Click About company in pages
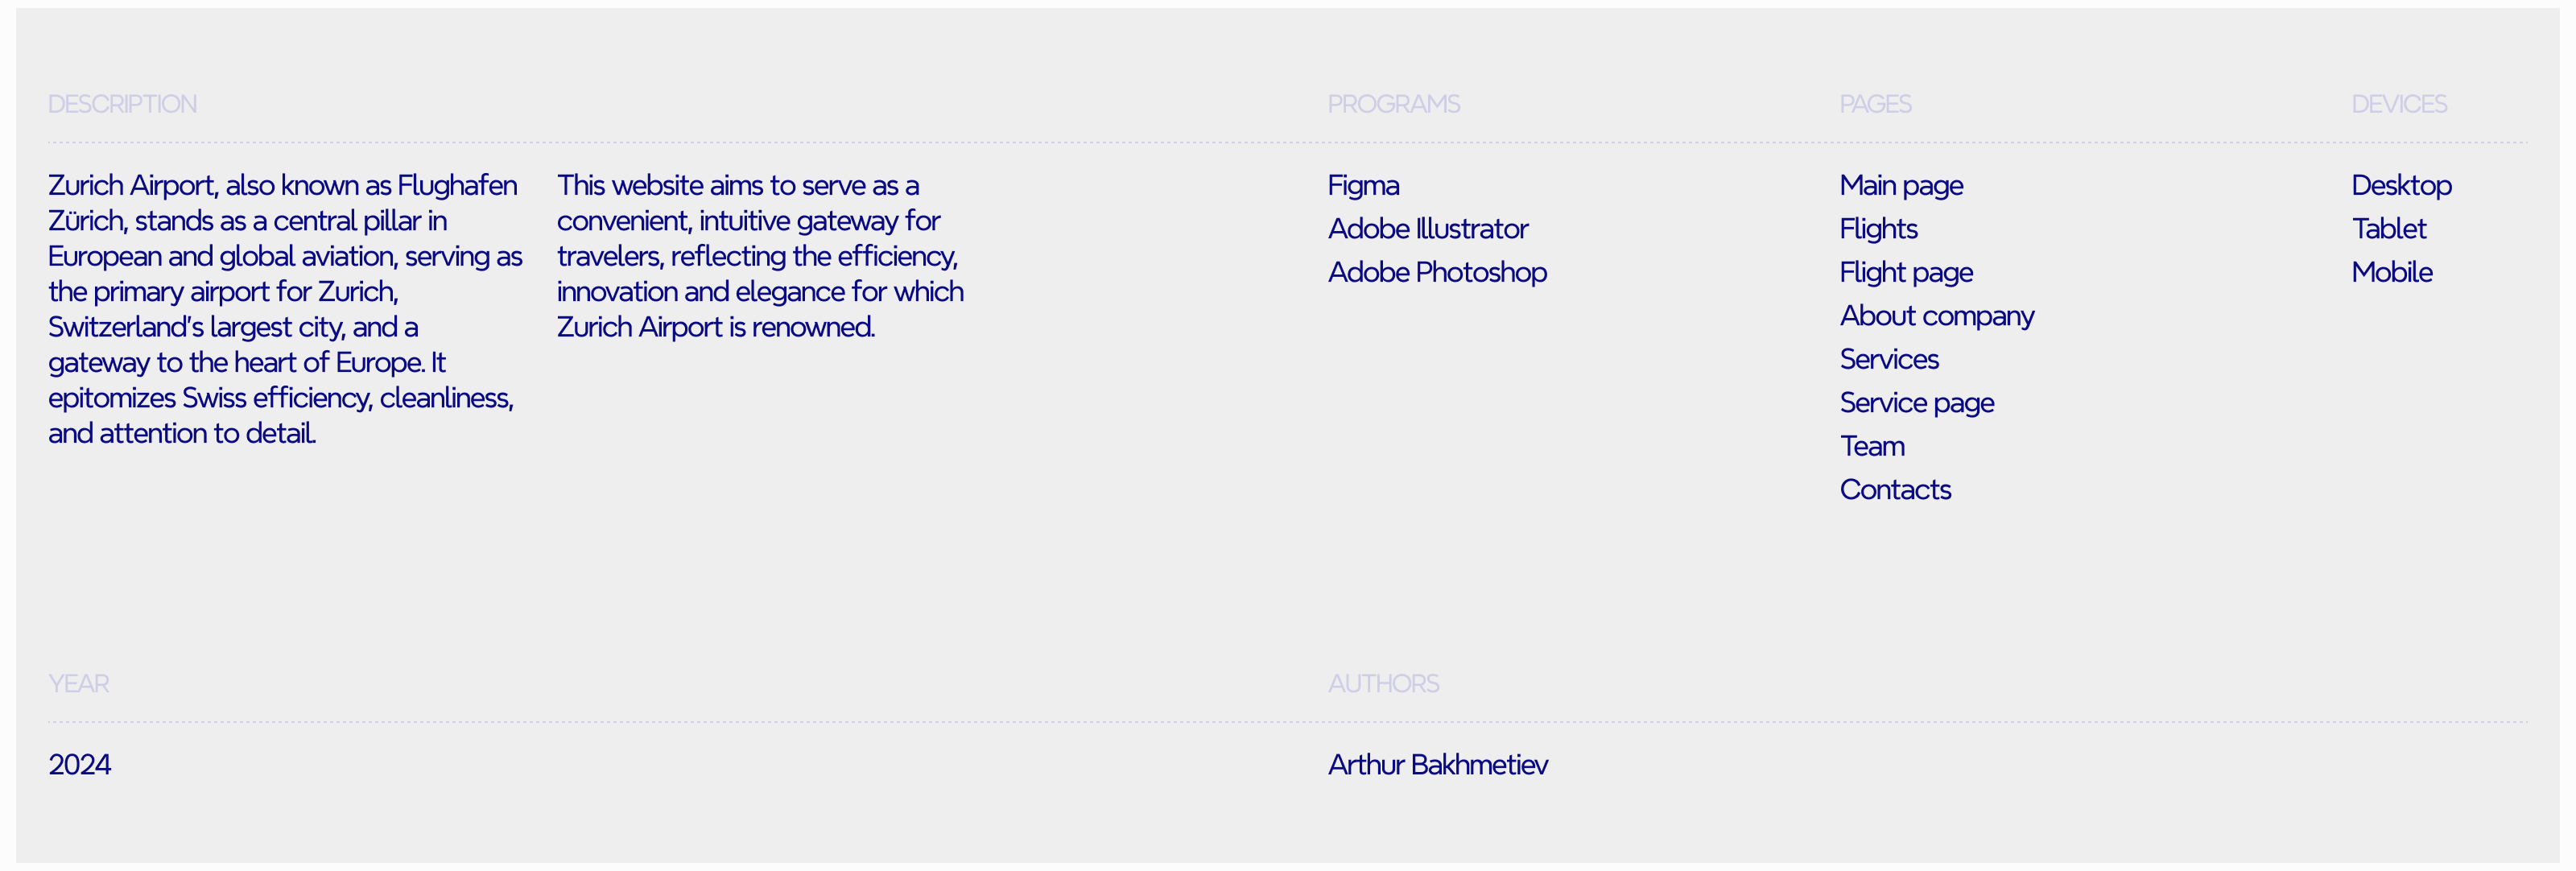This screenshot has height=871, width=2576. point(1937,316)
